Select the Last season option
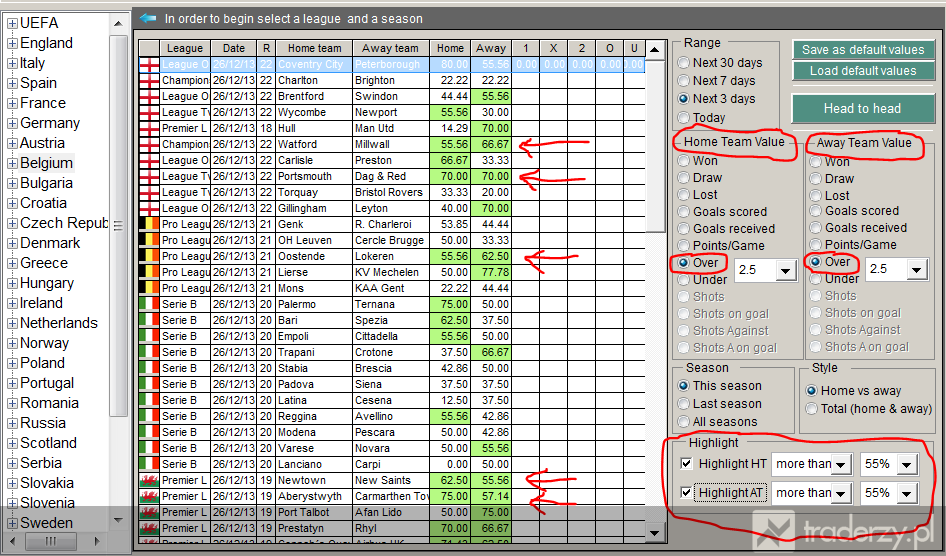The height and width of the screenshot is (556, 946). (x=684, y=403)
